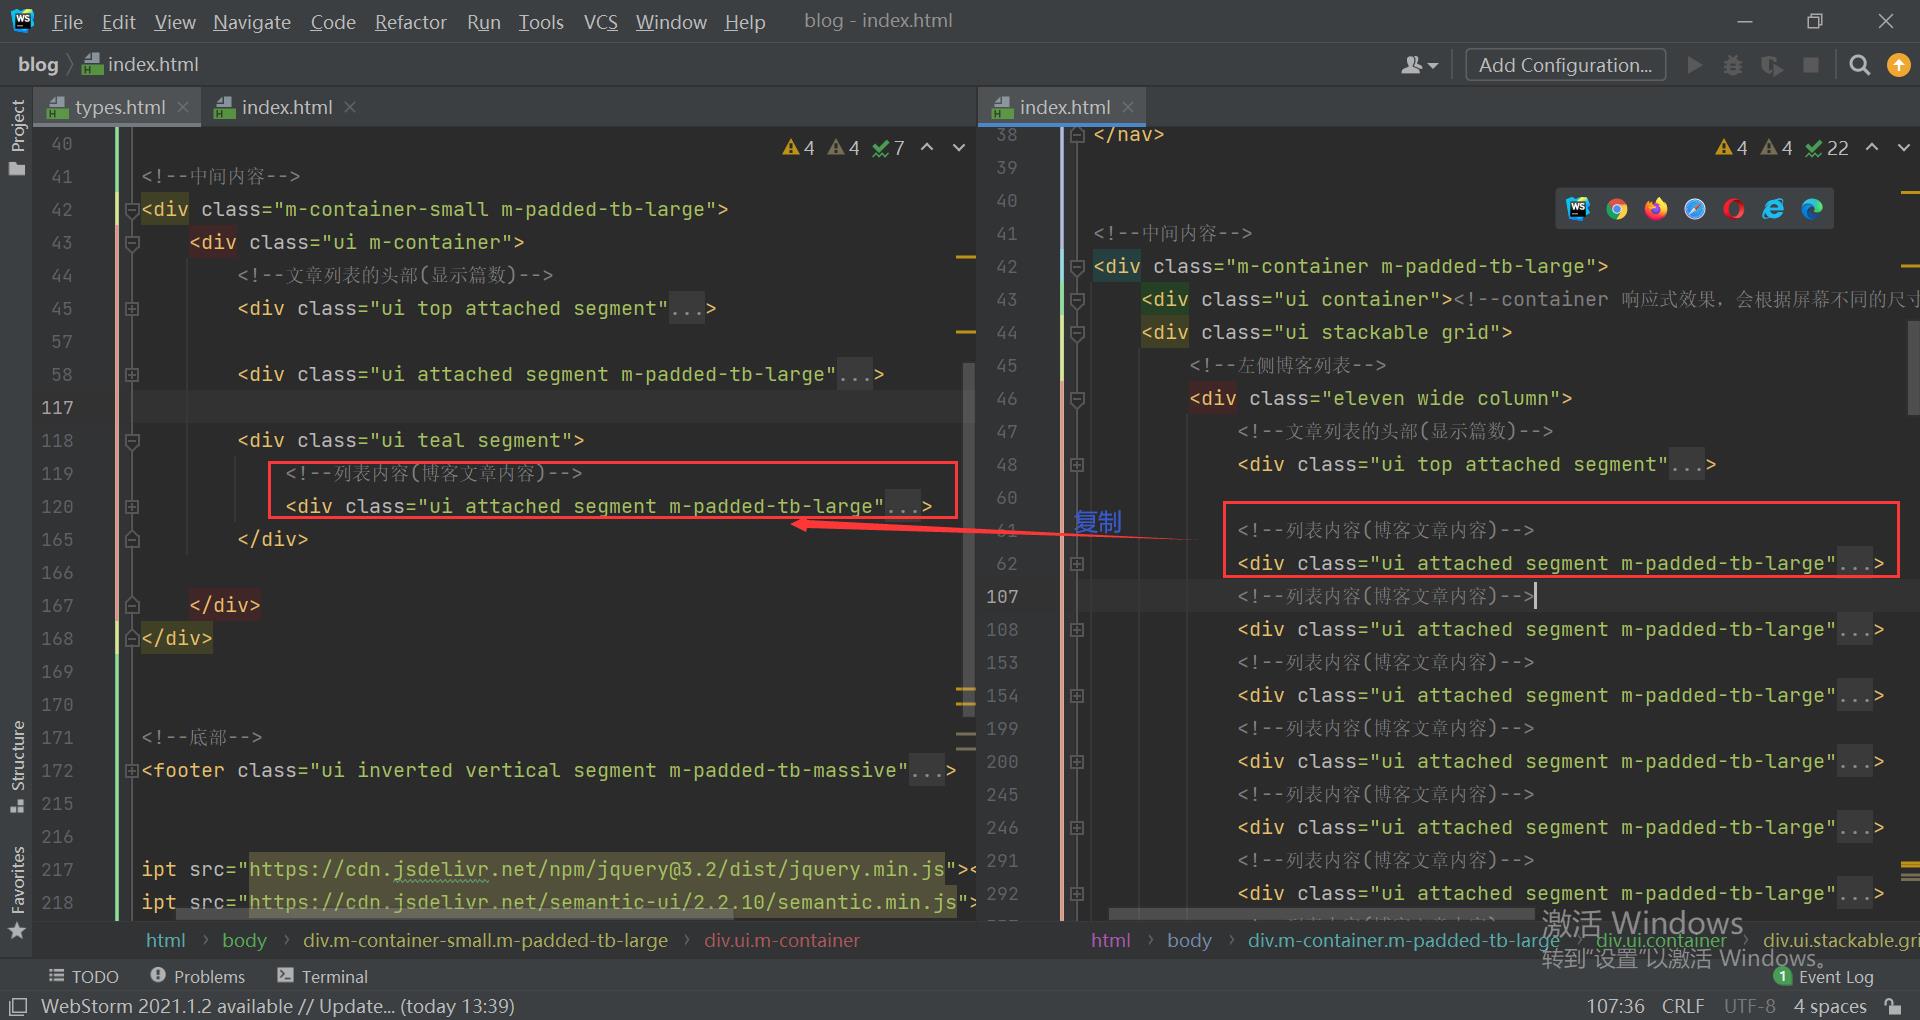Viewport: 1920px width, 1020px height.
Task: Click the blog project breadcrumb
Action: click(38, 65)
